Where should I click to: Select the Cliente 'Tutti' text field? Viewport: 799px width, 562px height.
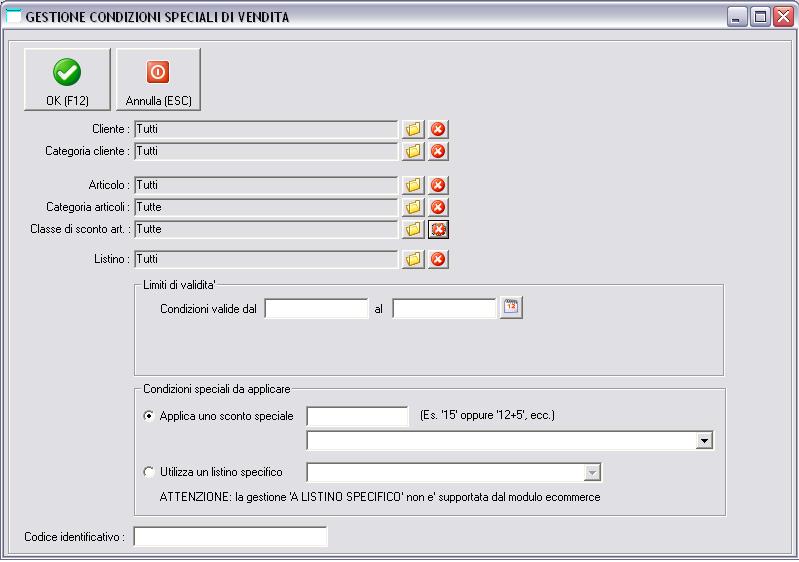(265, 129)
